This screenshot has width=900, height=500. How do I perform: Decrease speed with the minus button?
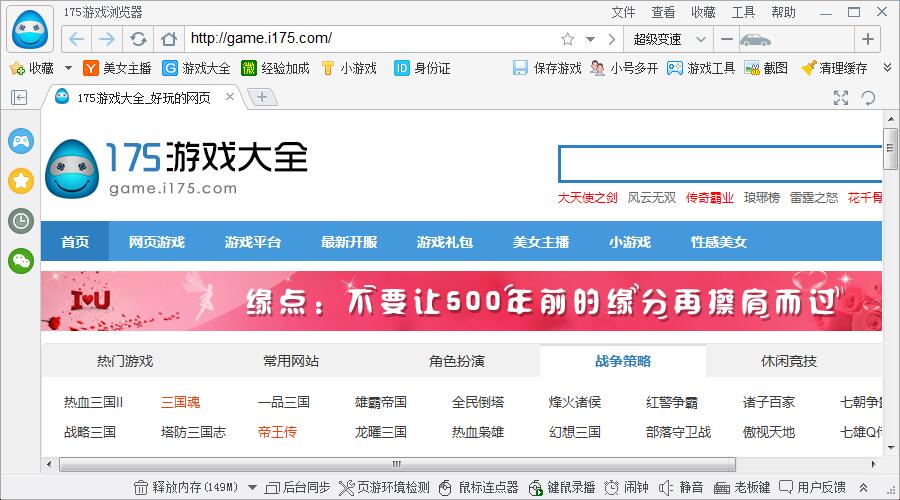[x=727, y=39]
